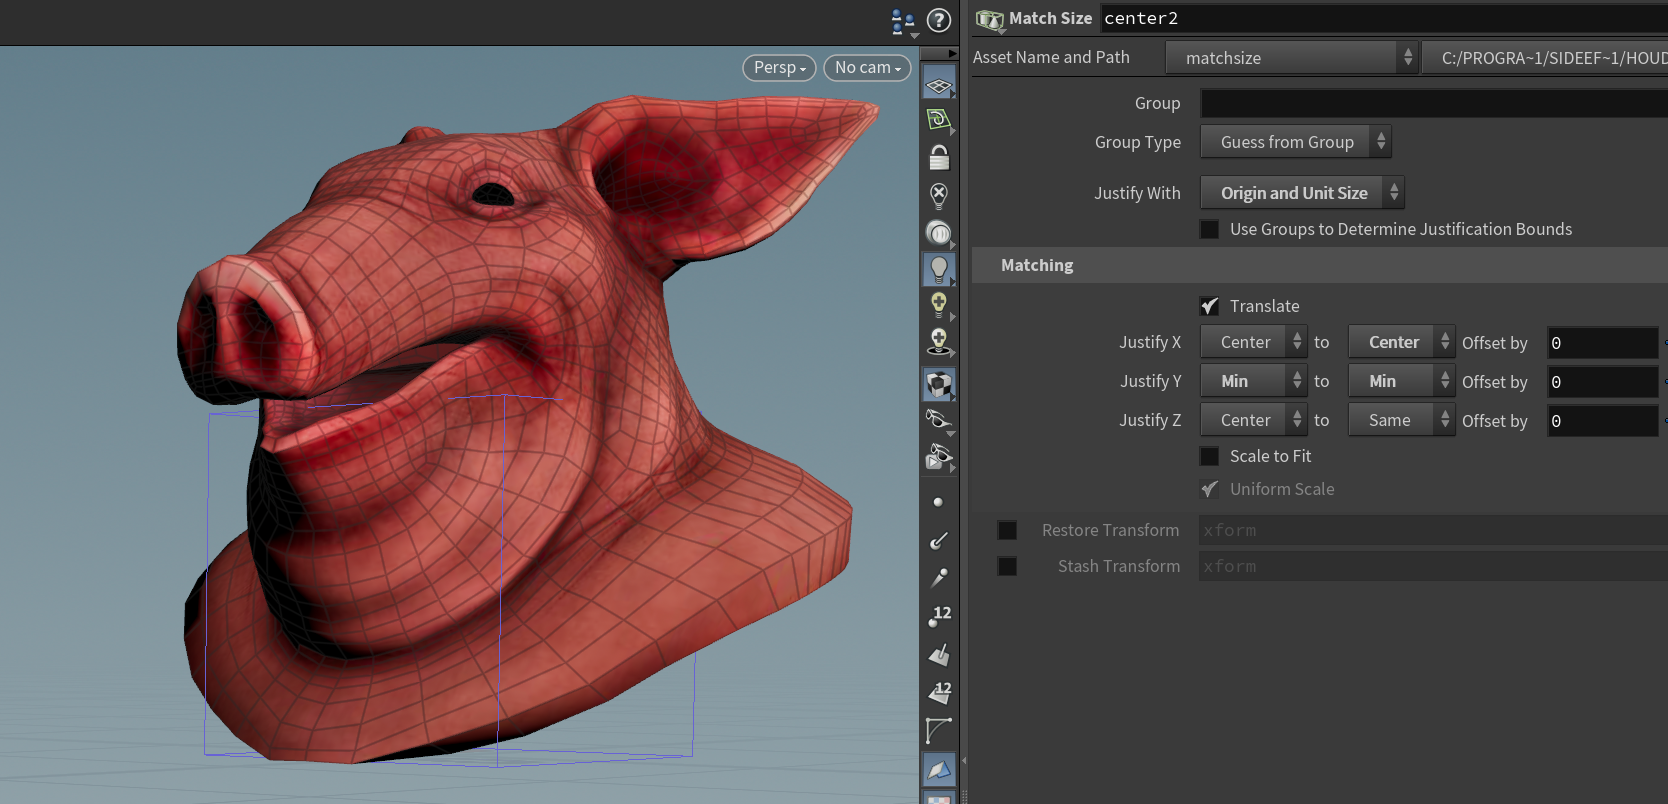Toggle display primitive numbers icon
The width and height of the screenshot is (1668, 804).
click(x=938, y=692)
